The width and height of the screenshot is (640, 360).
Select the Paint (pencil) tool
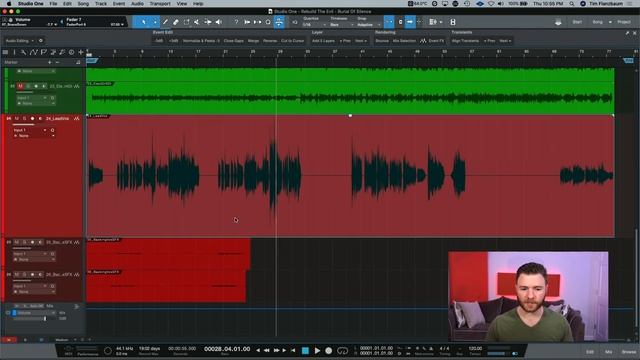click(165, 22)
